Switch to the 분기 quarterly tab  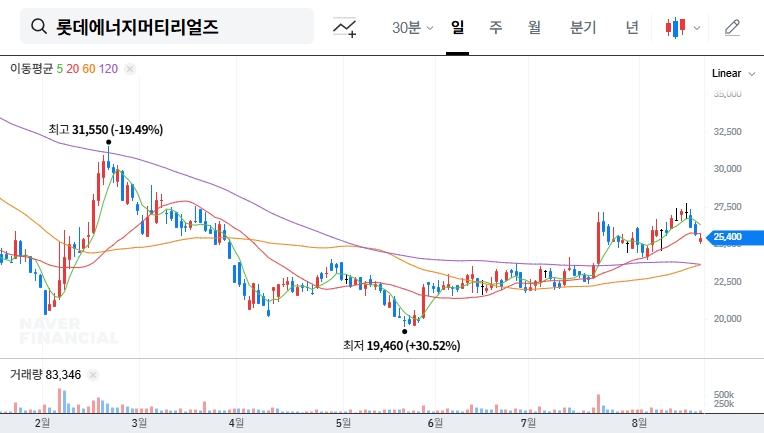(x=583, y=27)
